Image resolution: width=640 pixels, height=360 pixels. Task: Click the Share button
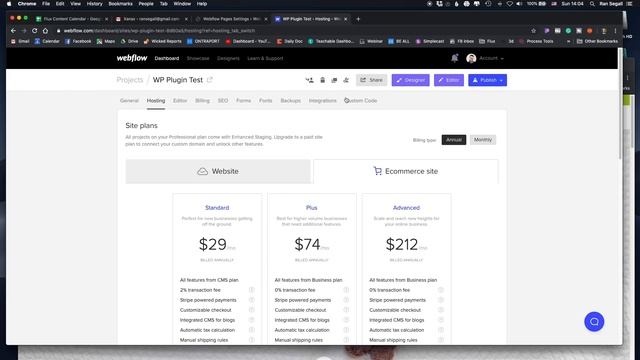371,80
